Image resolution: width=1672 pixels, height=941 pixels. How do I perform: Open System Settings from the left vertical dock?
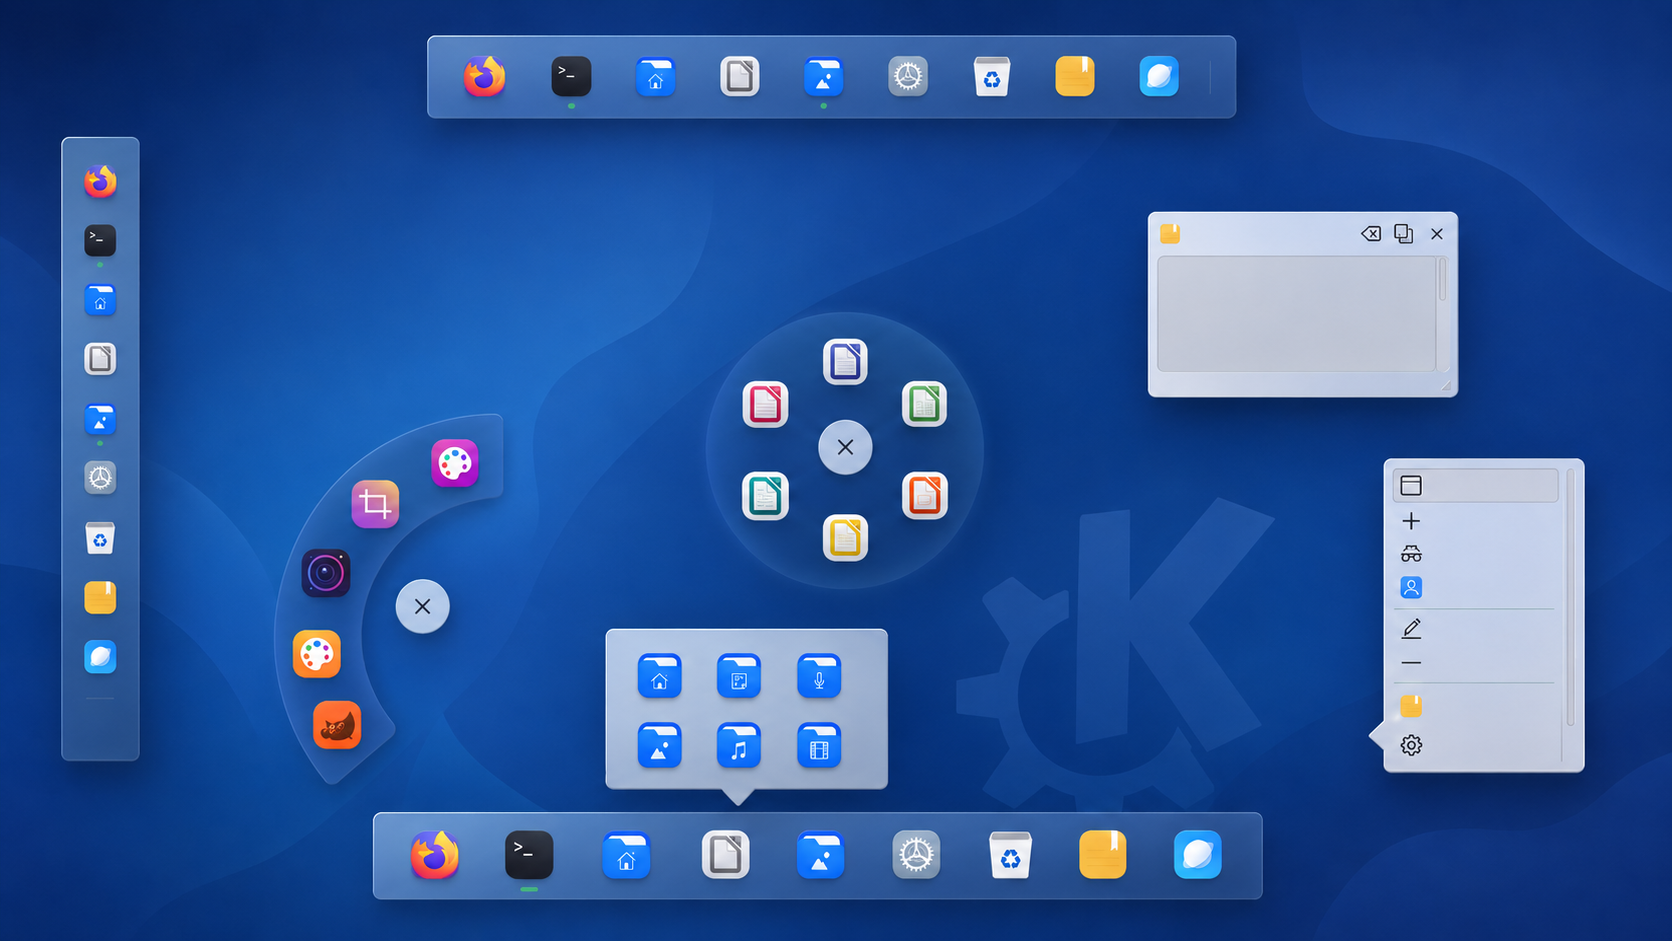coord(100,478)
